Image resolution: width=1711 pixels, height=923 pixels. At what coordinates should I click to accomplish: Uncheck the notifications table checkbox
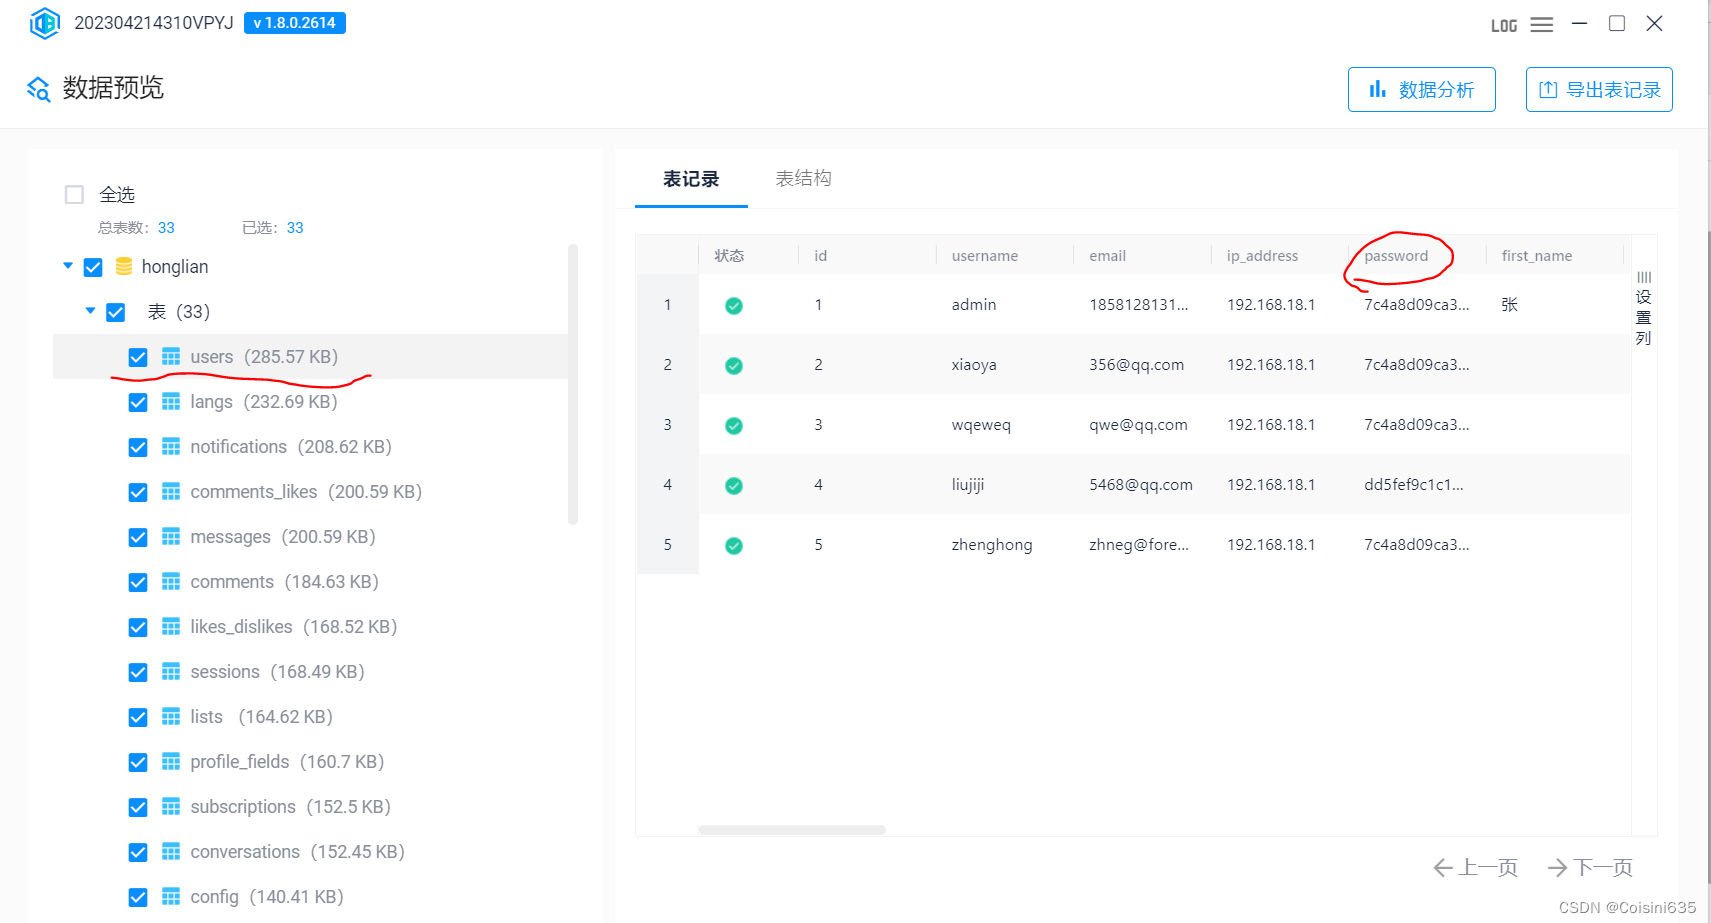[138, 448]
